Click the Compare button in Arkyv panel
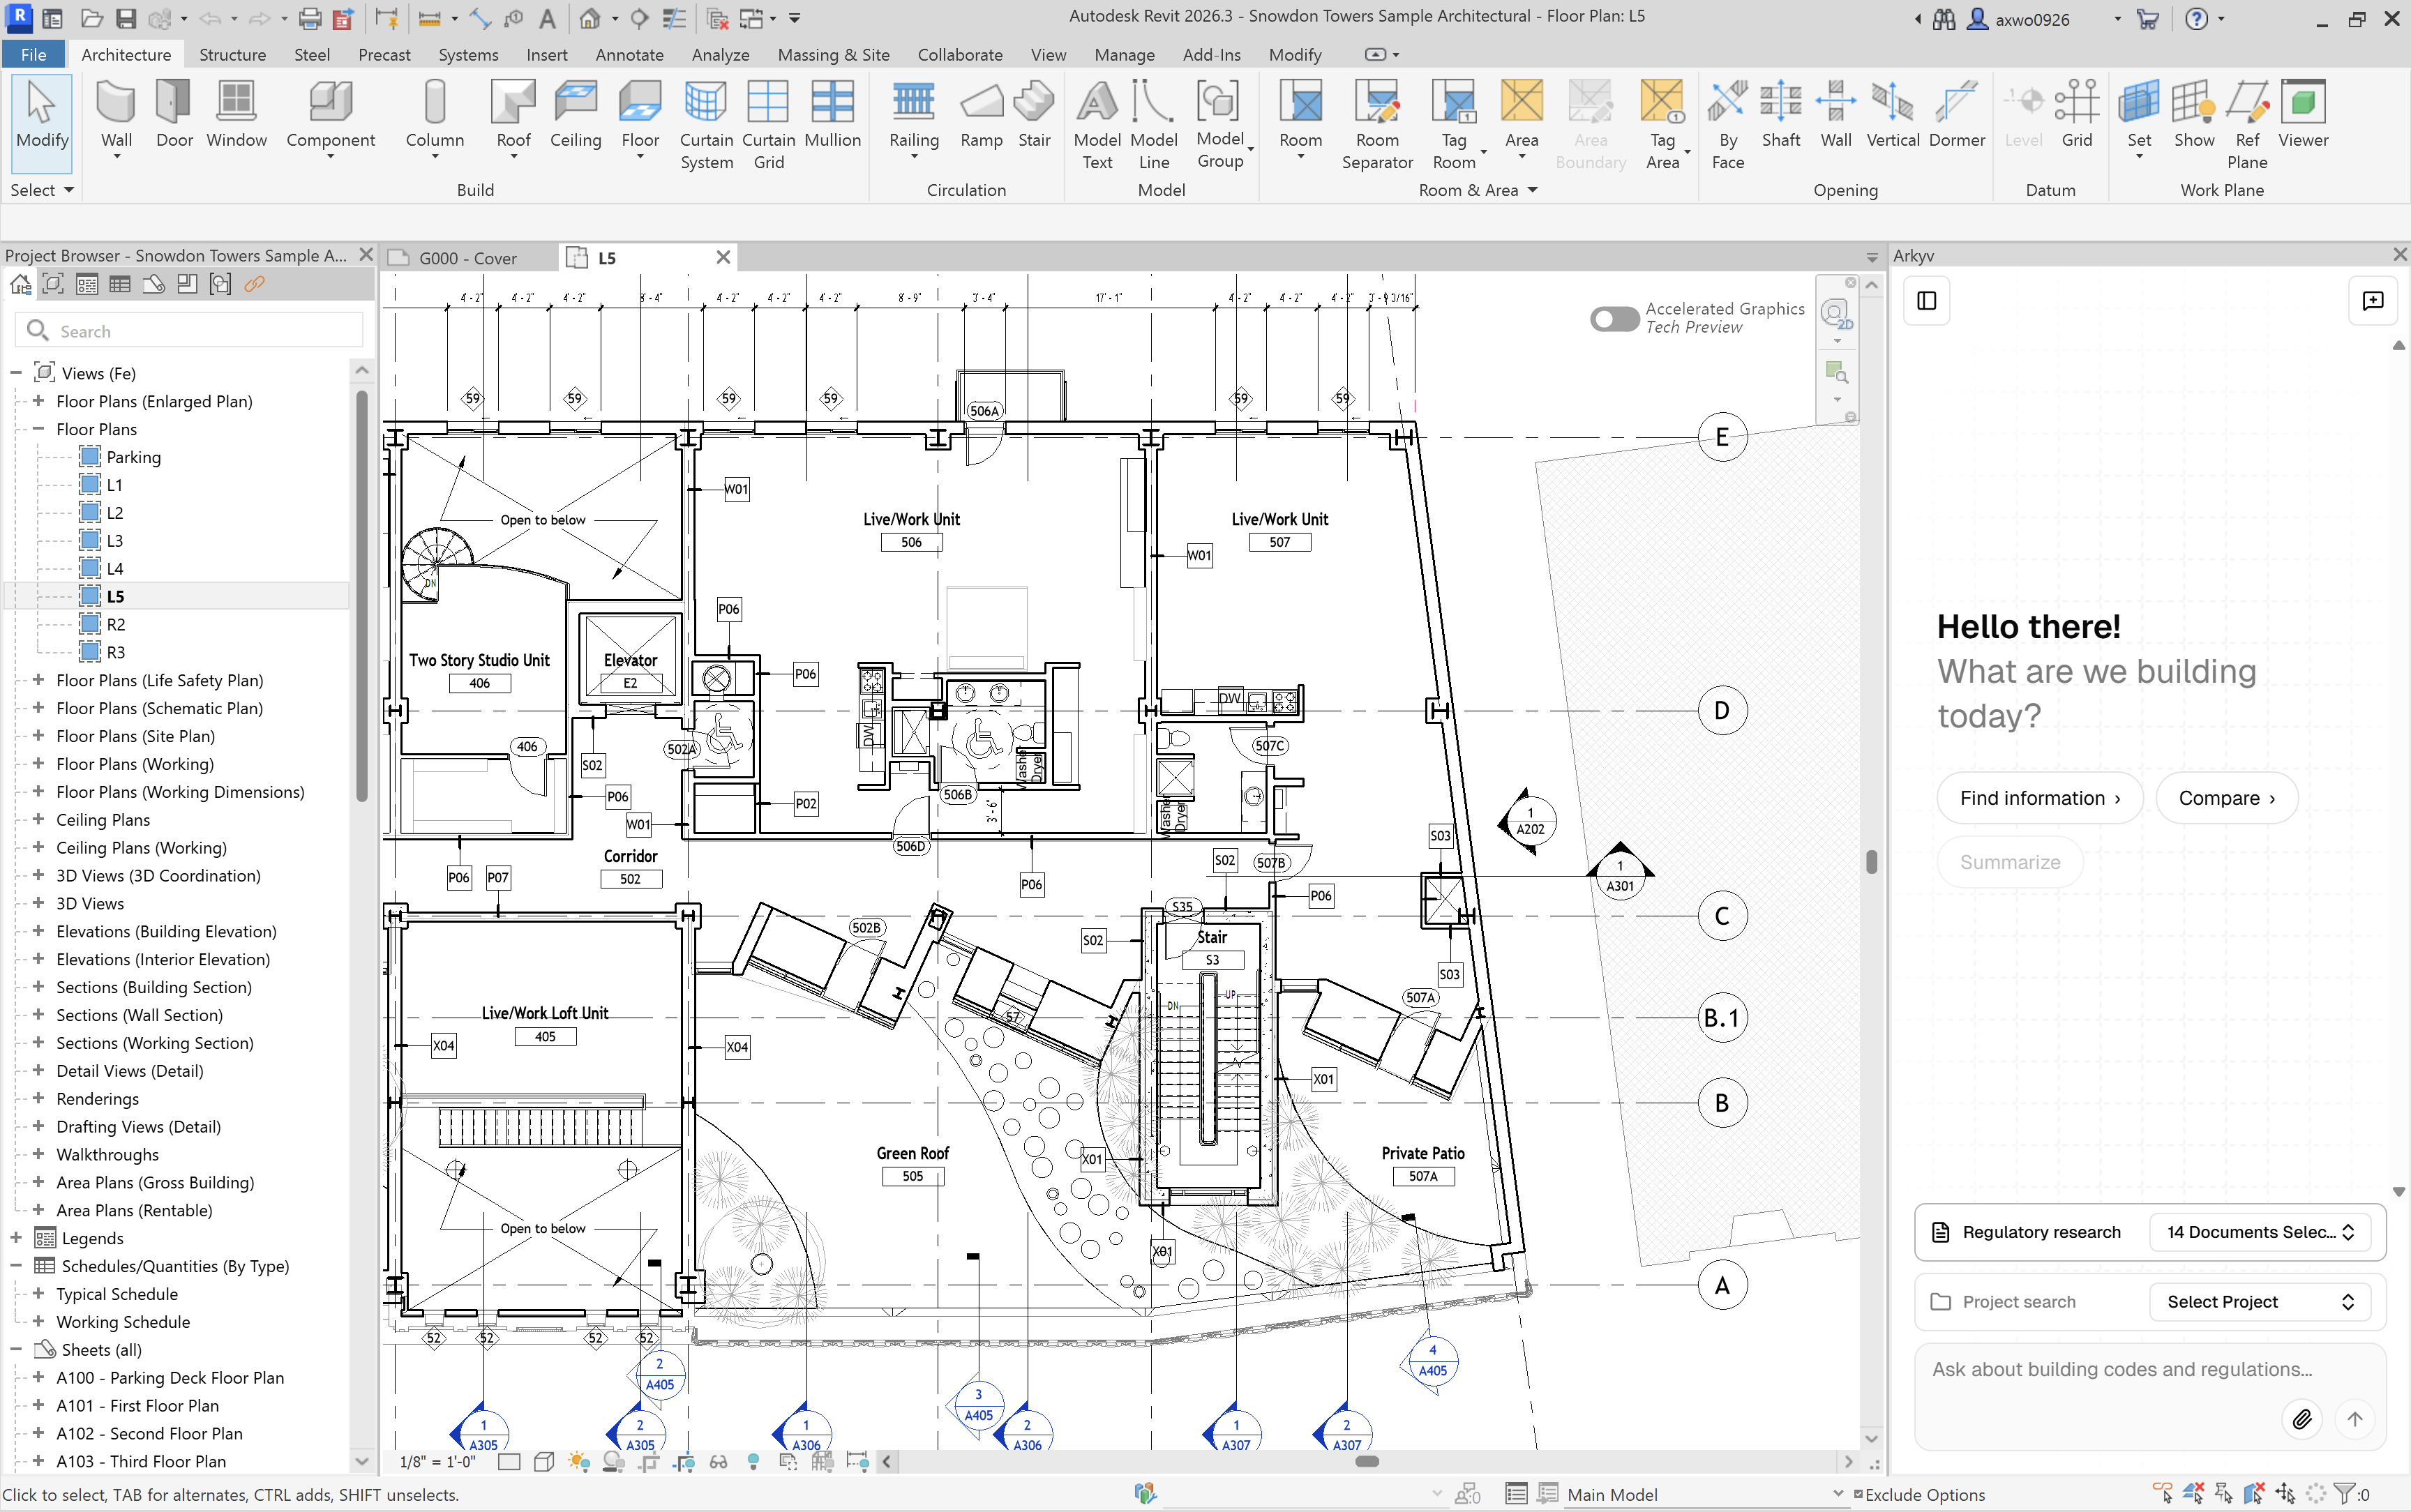Screen dimensions: 2411x1512 (x=2228, y=798)
